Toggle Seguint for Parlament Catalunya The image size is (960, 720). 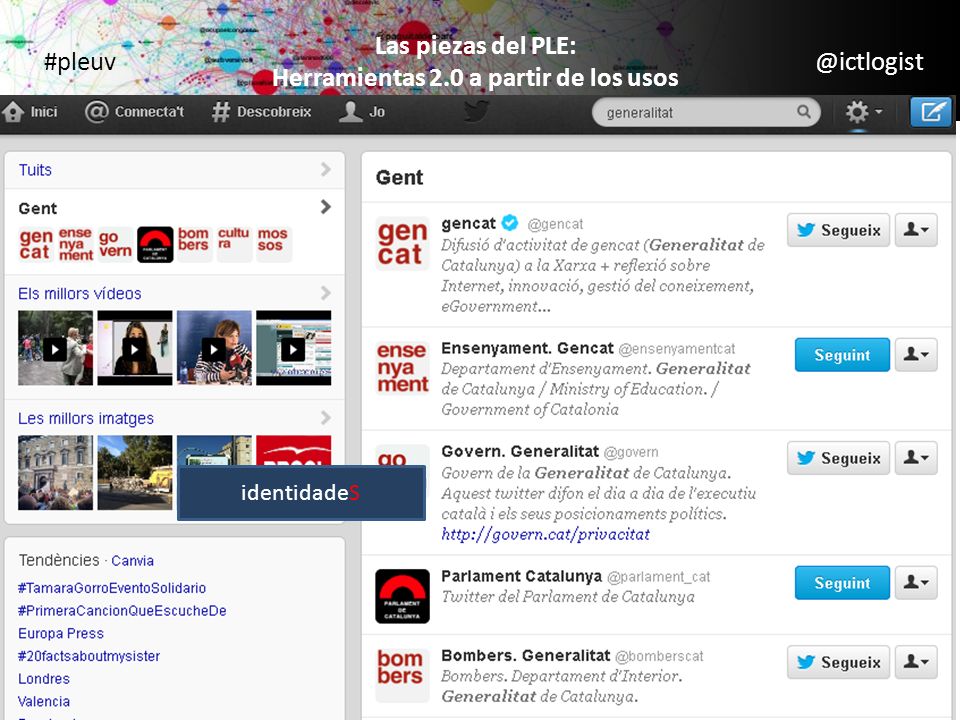coord(842,583)
